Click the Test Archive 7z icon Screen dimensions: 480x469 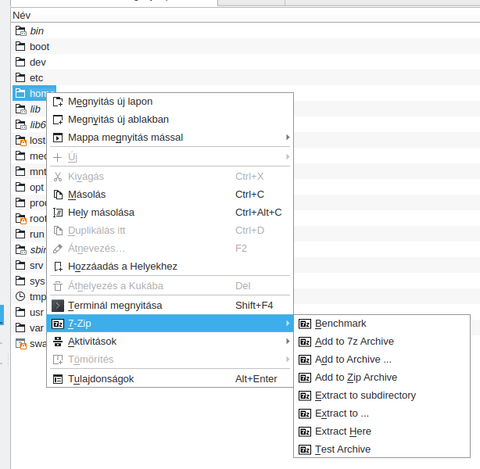pyautogui.click(x=304, y=450)
